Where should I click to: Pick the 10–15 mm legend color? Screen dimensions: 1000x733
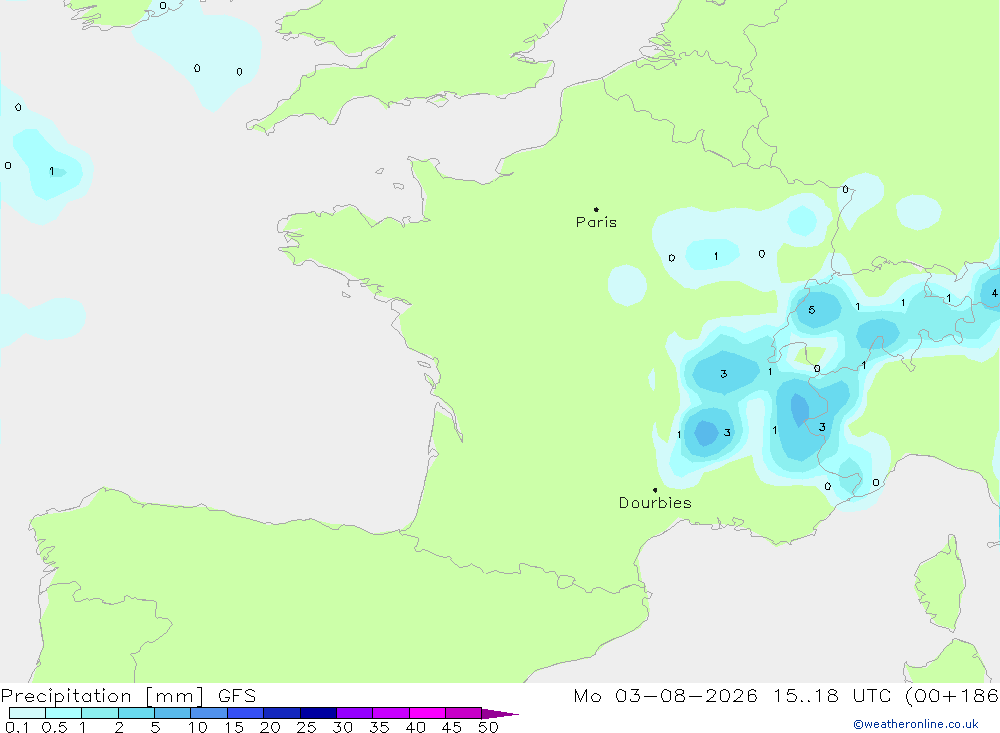pyautogui.click(x=209, y=713)
